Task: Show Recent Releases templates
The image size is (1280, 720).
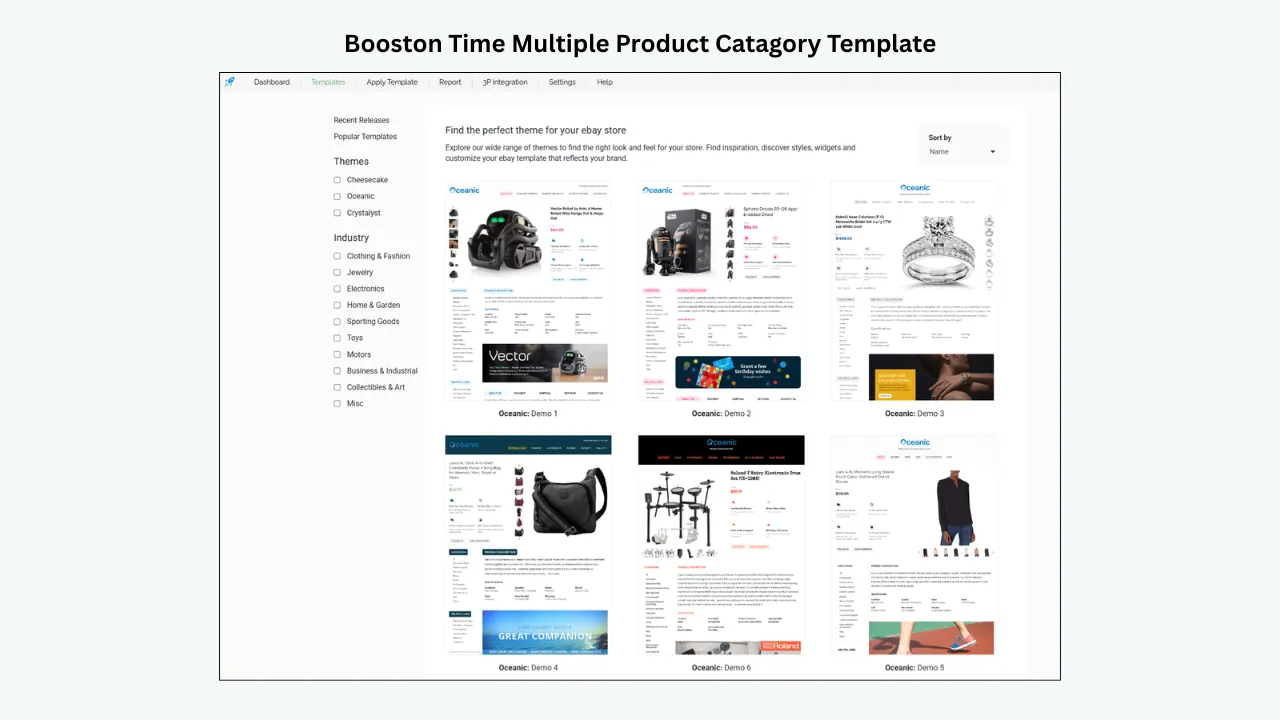Action: (x=361, y=120)
